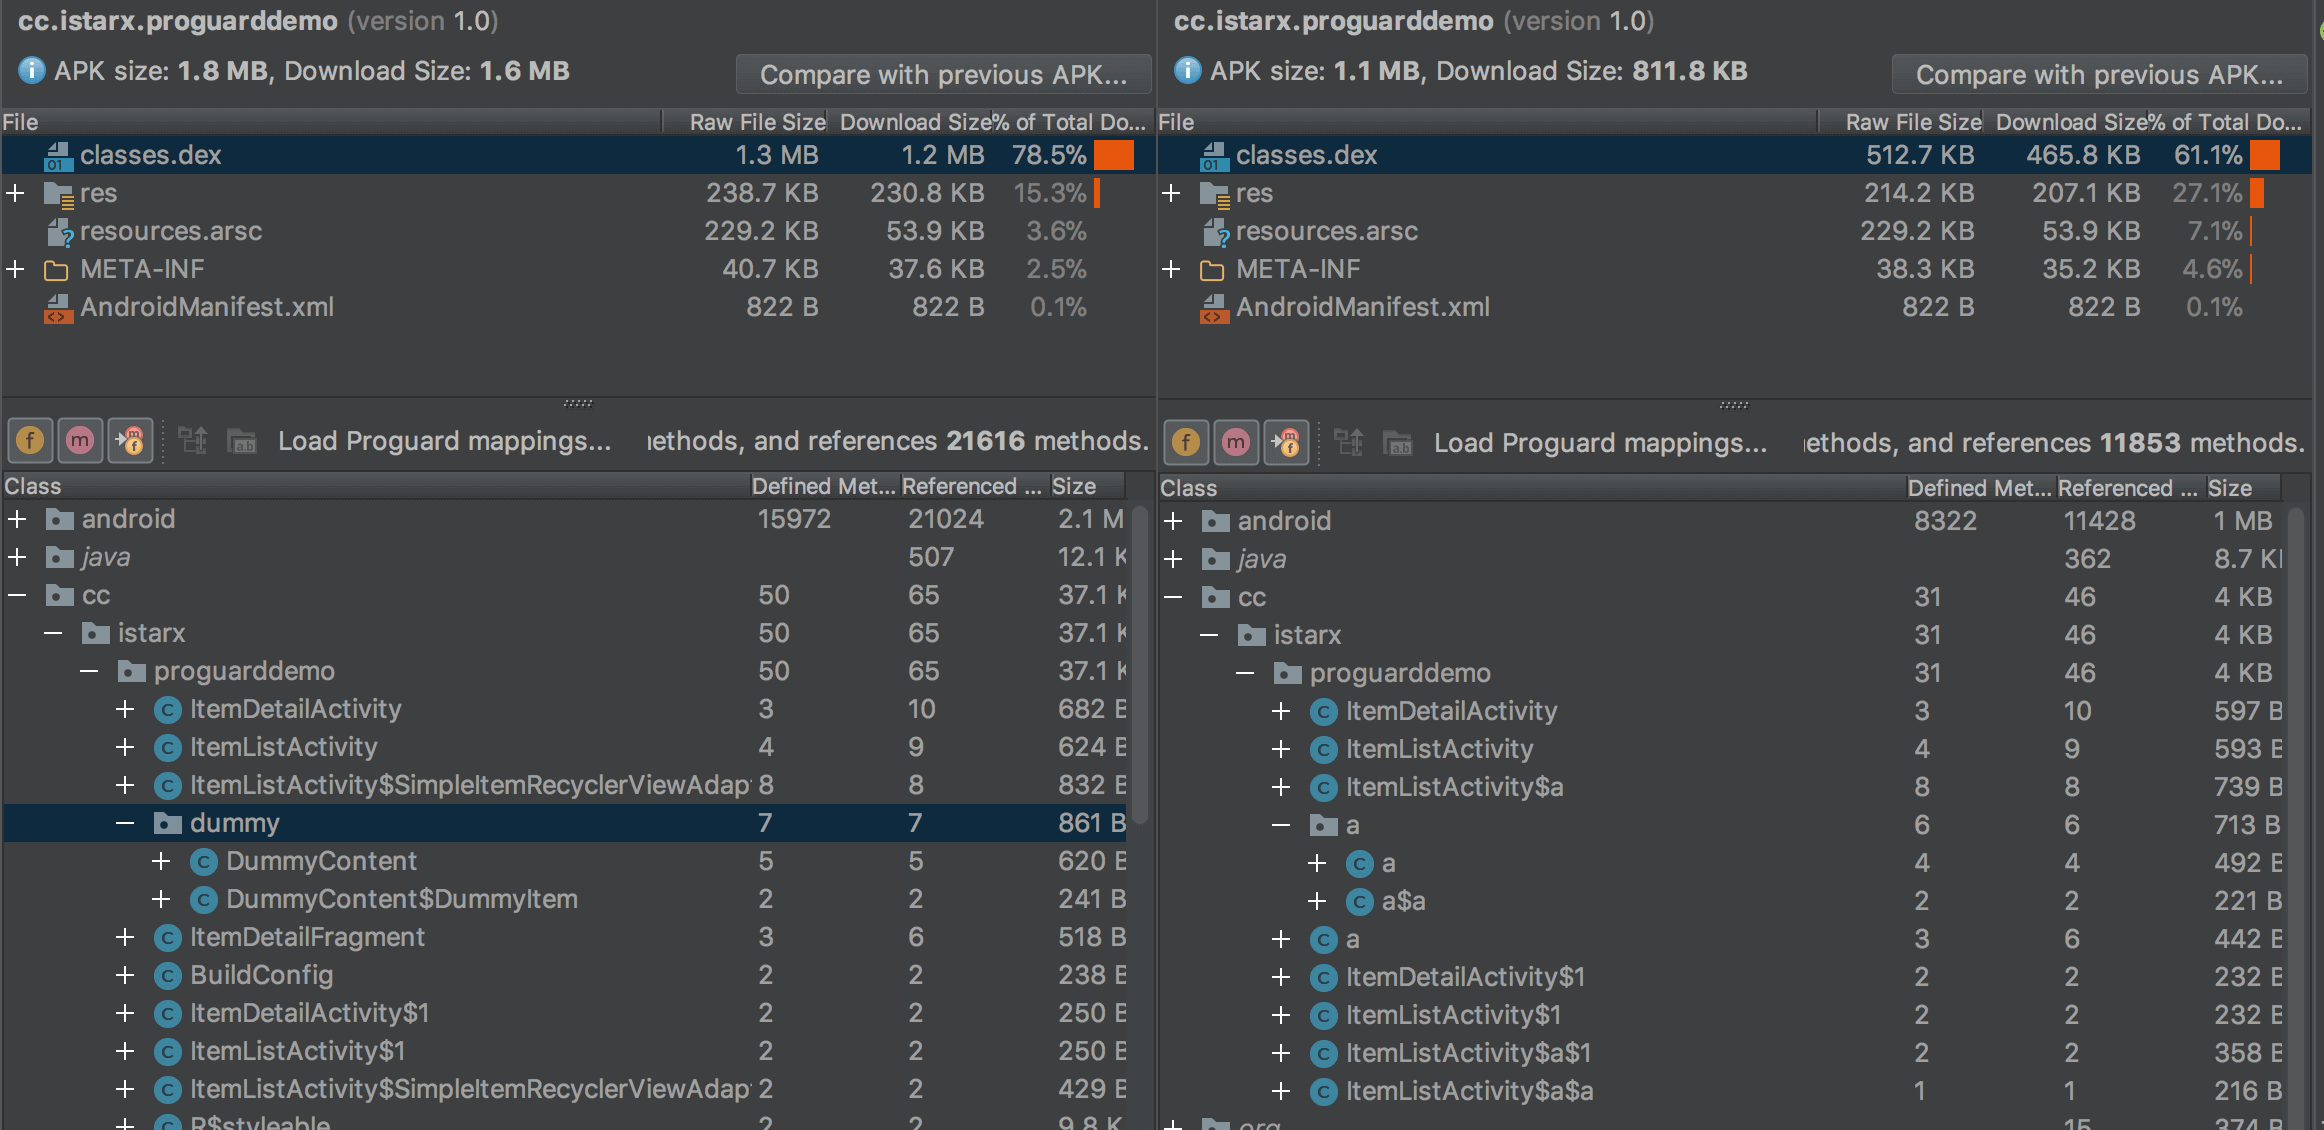This screenshot has width=2324, height=1130.
Task: Collapse dummy package in left tree
Action: click(125, 823)
